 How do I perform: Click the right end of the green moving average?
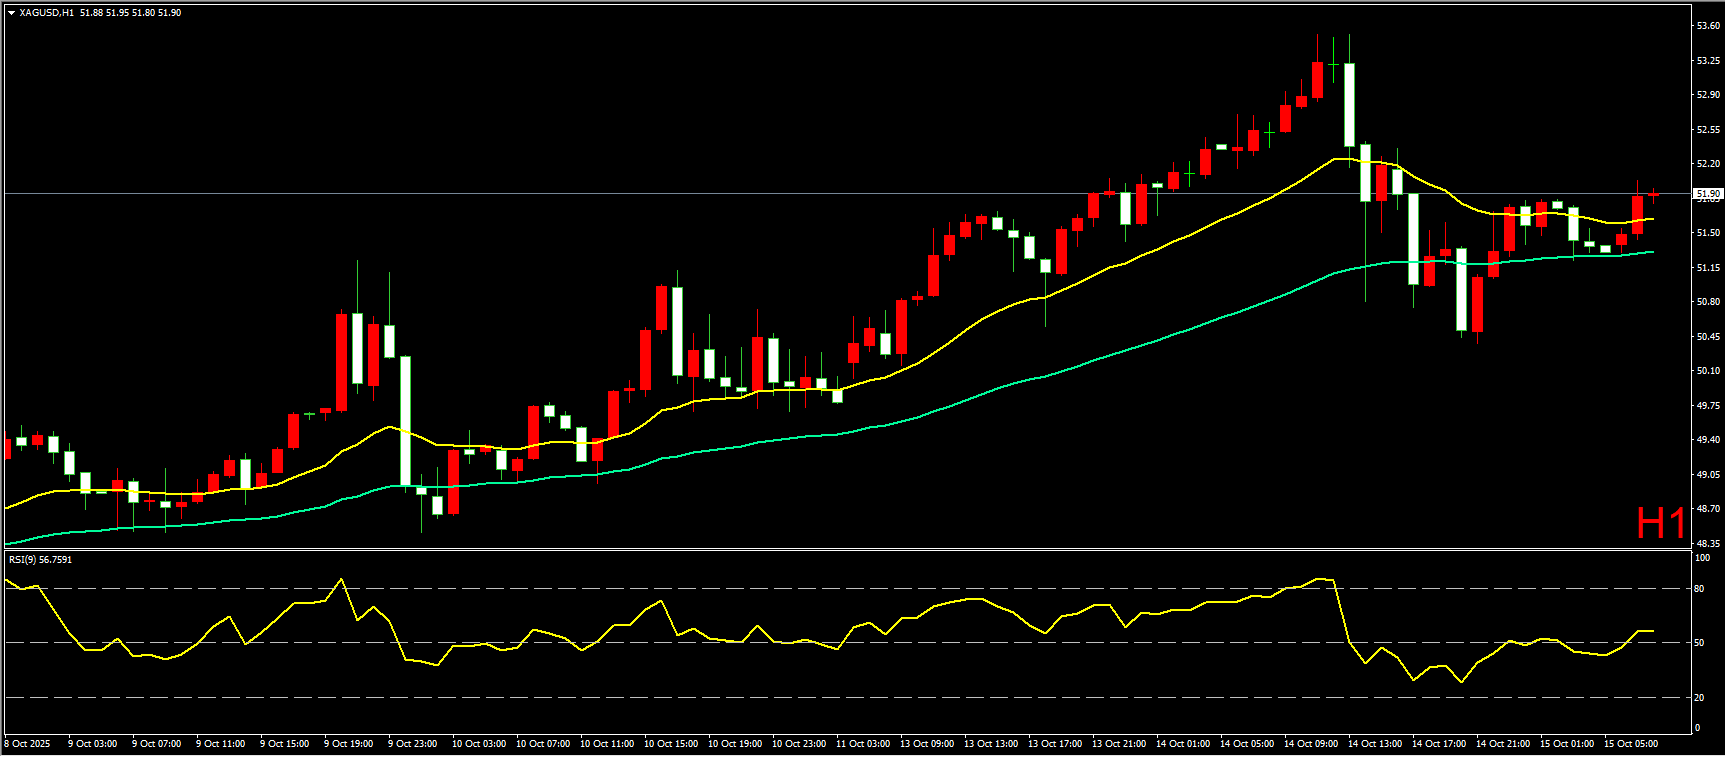coord(1651,252)
